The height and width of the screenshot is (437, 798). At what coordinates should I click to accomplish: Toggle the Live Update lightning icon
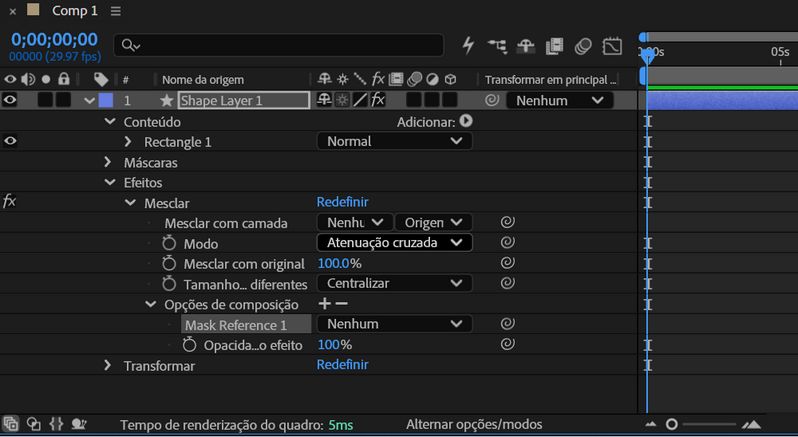click(468, 46)
